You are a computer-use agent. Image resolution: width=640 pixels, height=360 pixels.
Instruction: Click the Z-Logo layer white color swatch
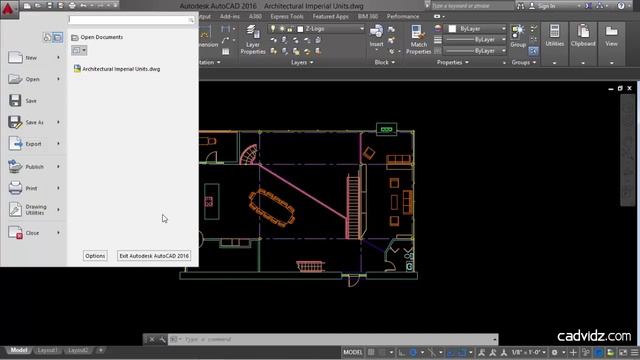[300, 29]
